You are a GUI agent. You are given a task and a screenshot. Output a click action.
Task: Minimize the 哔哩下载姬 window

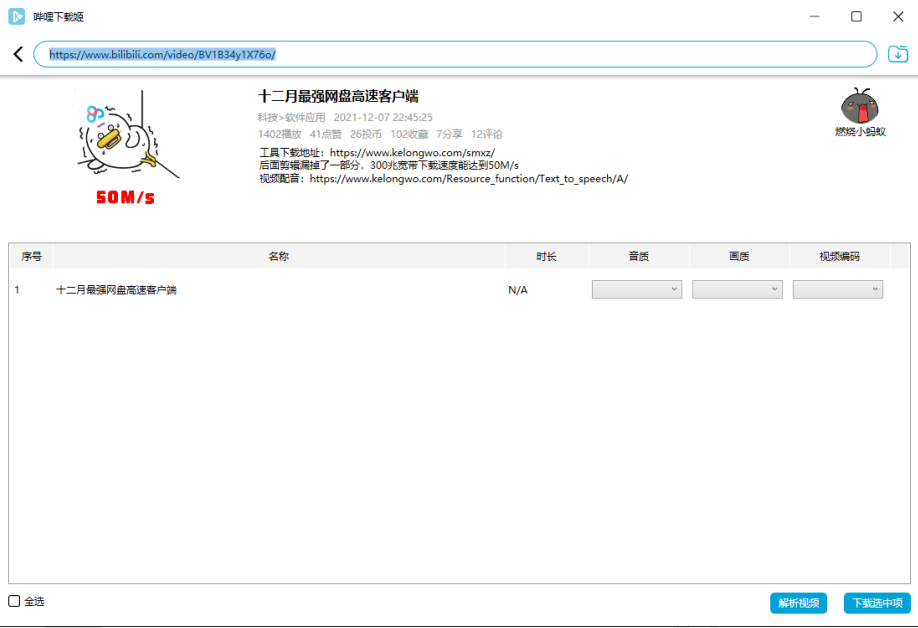pos(814,16)
